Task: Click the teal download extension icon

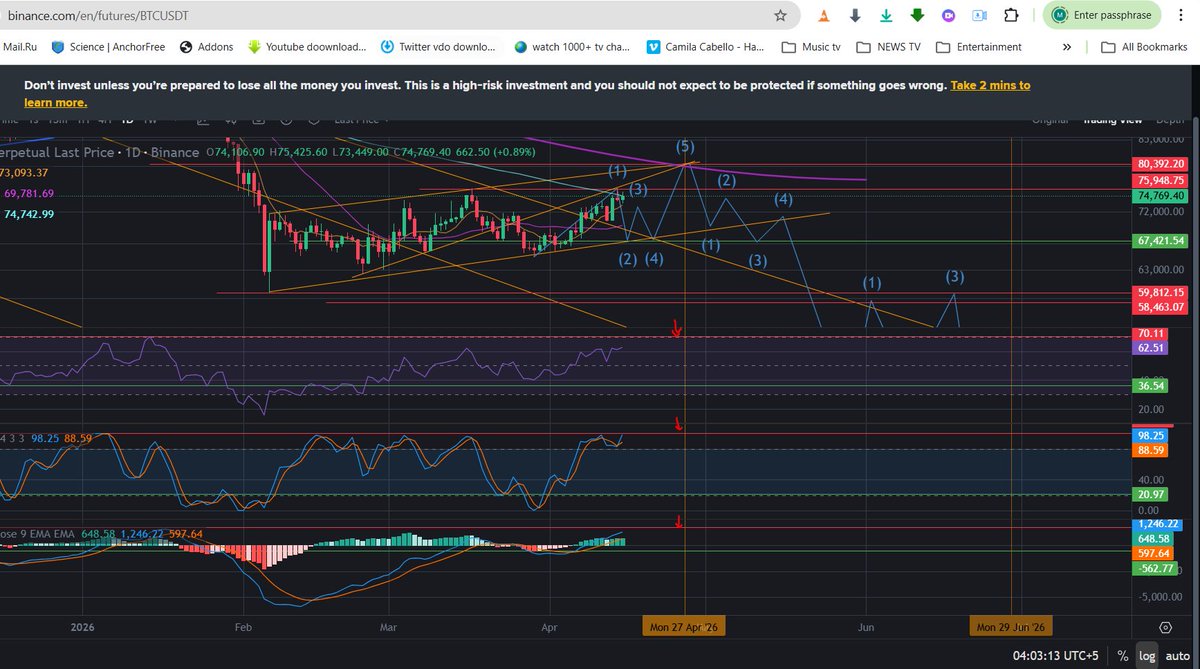Action: [886, 16]
